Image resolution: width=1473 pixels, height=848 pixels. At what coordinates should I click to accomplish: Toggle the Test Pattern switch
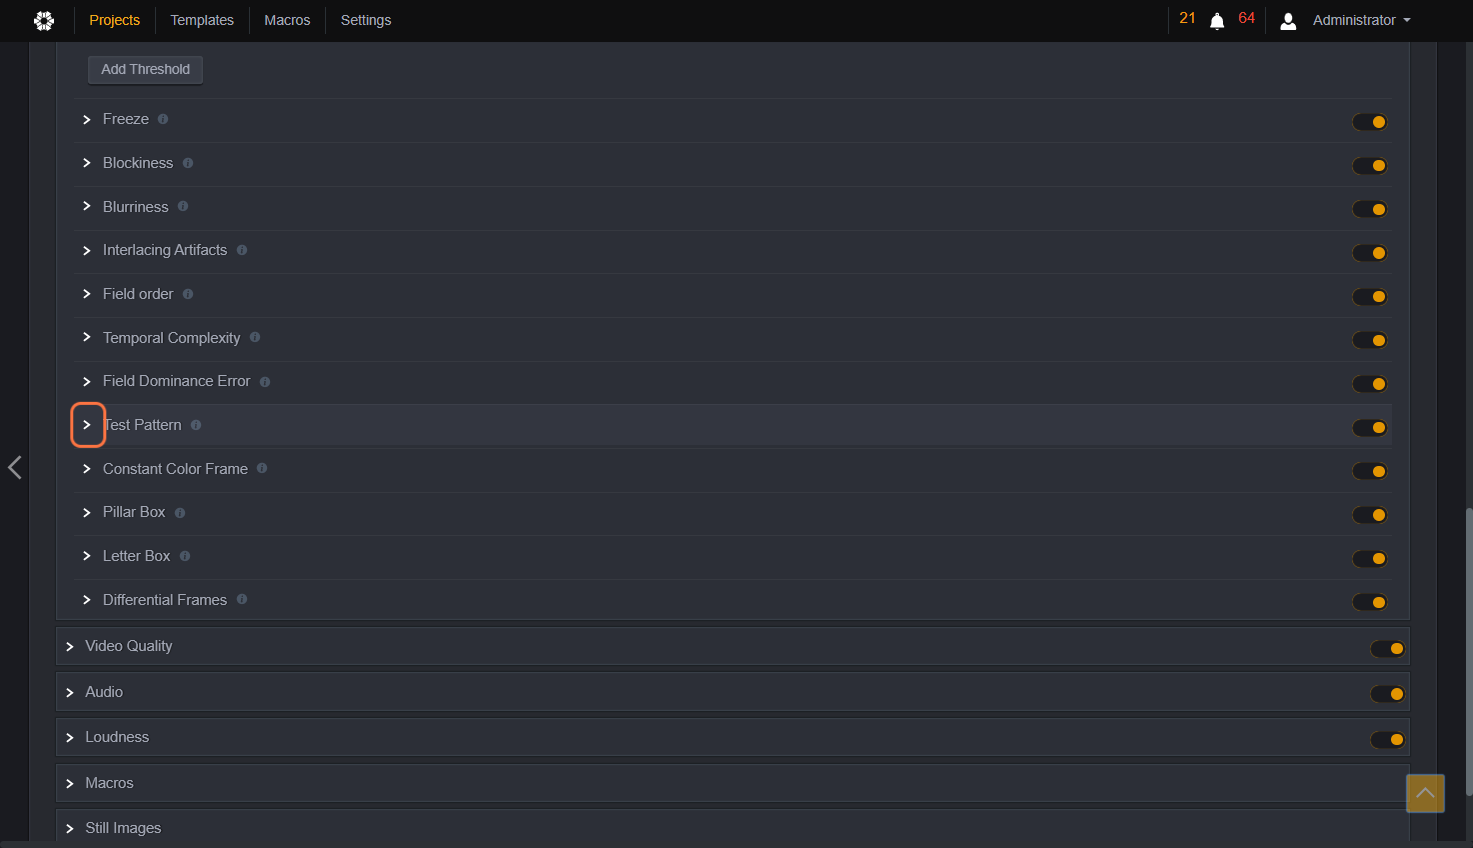click(1370, 428)
